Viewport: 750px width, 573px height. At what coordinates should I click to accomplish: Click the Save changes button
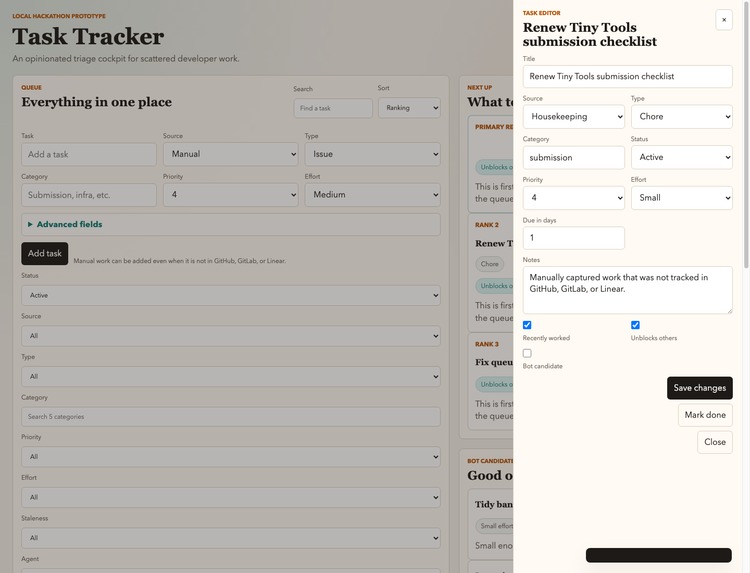pos(700,388)
